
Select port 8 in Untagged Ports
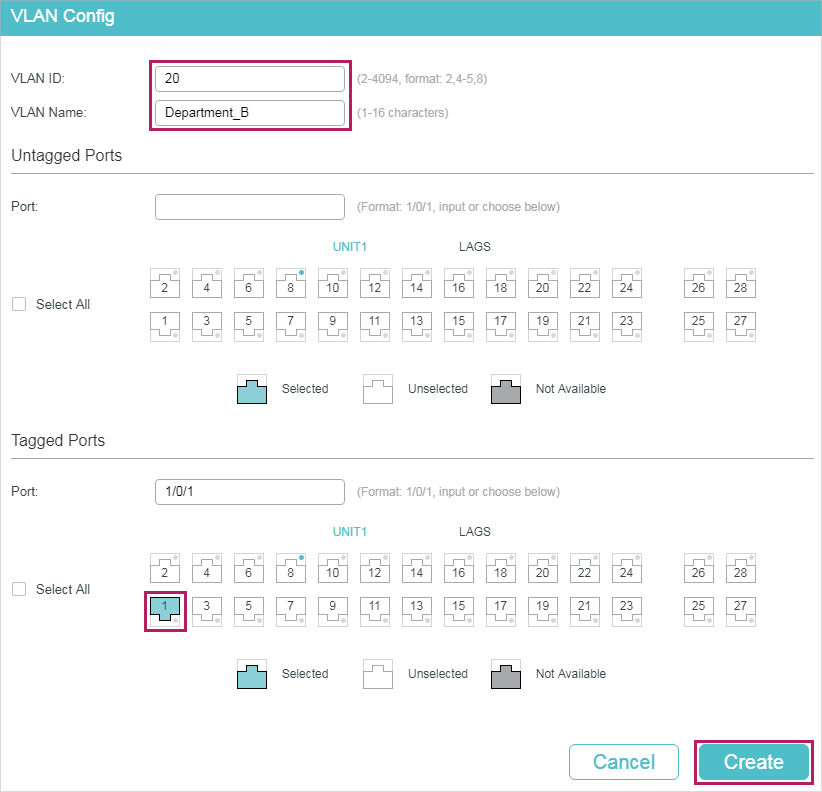pyautogui.click(x=290, y=283)
